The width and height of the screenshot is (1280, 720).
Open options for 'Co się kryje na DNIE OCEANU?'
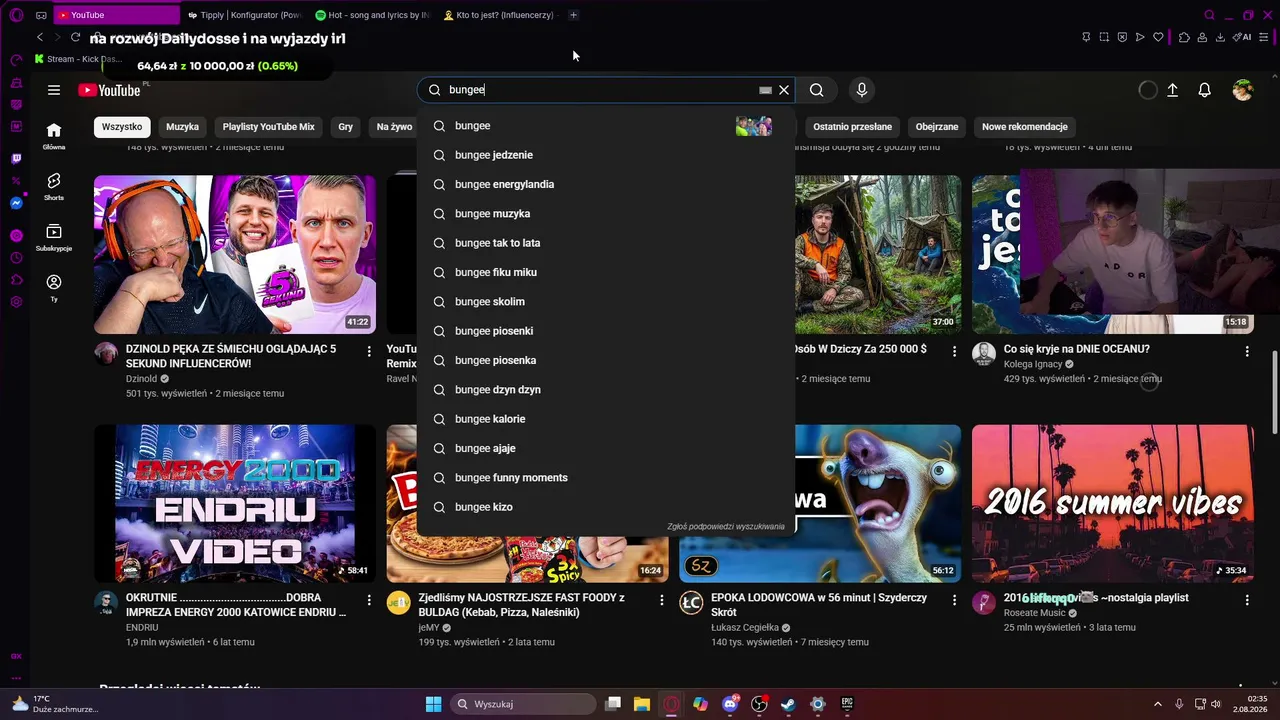click(1247, 351)
